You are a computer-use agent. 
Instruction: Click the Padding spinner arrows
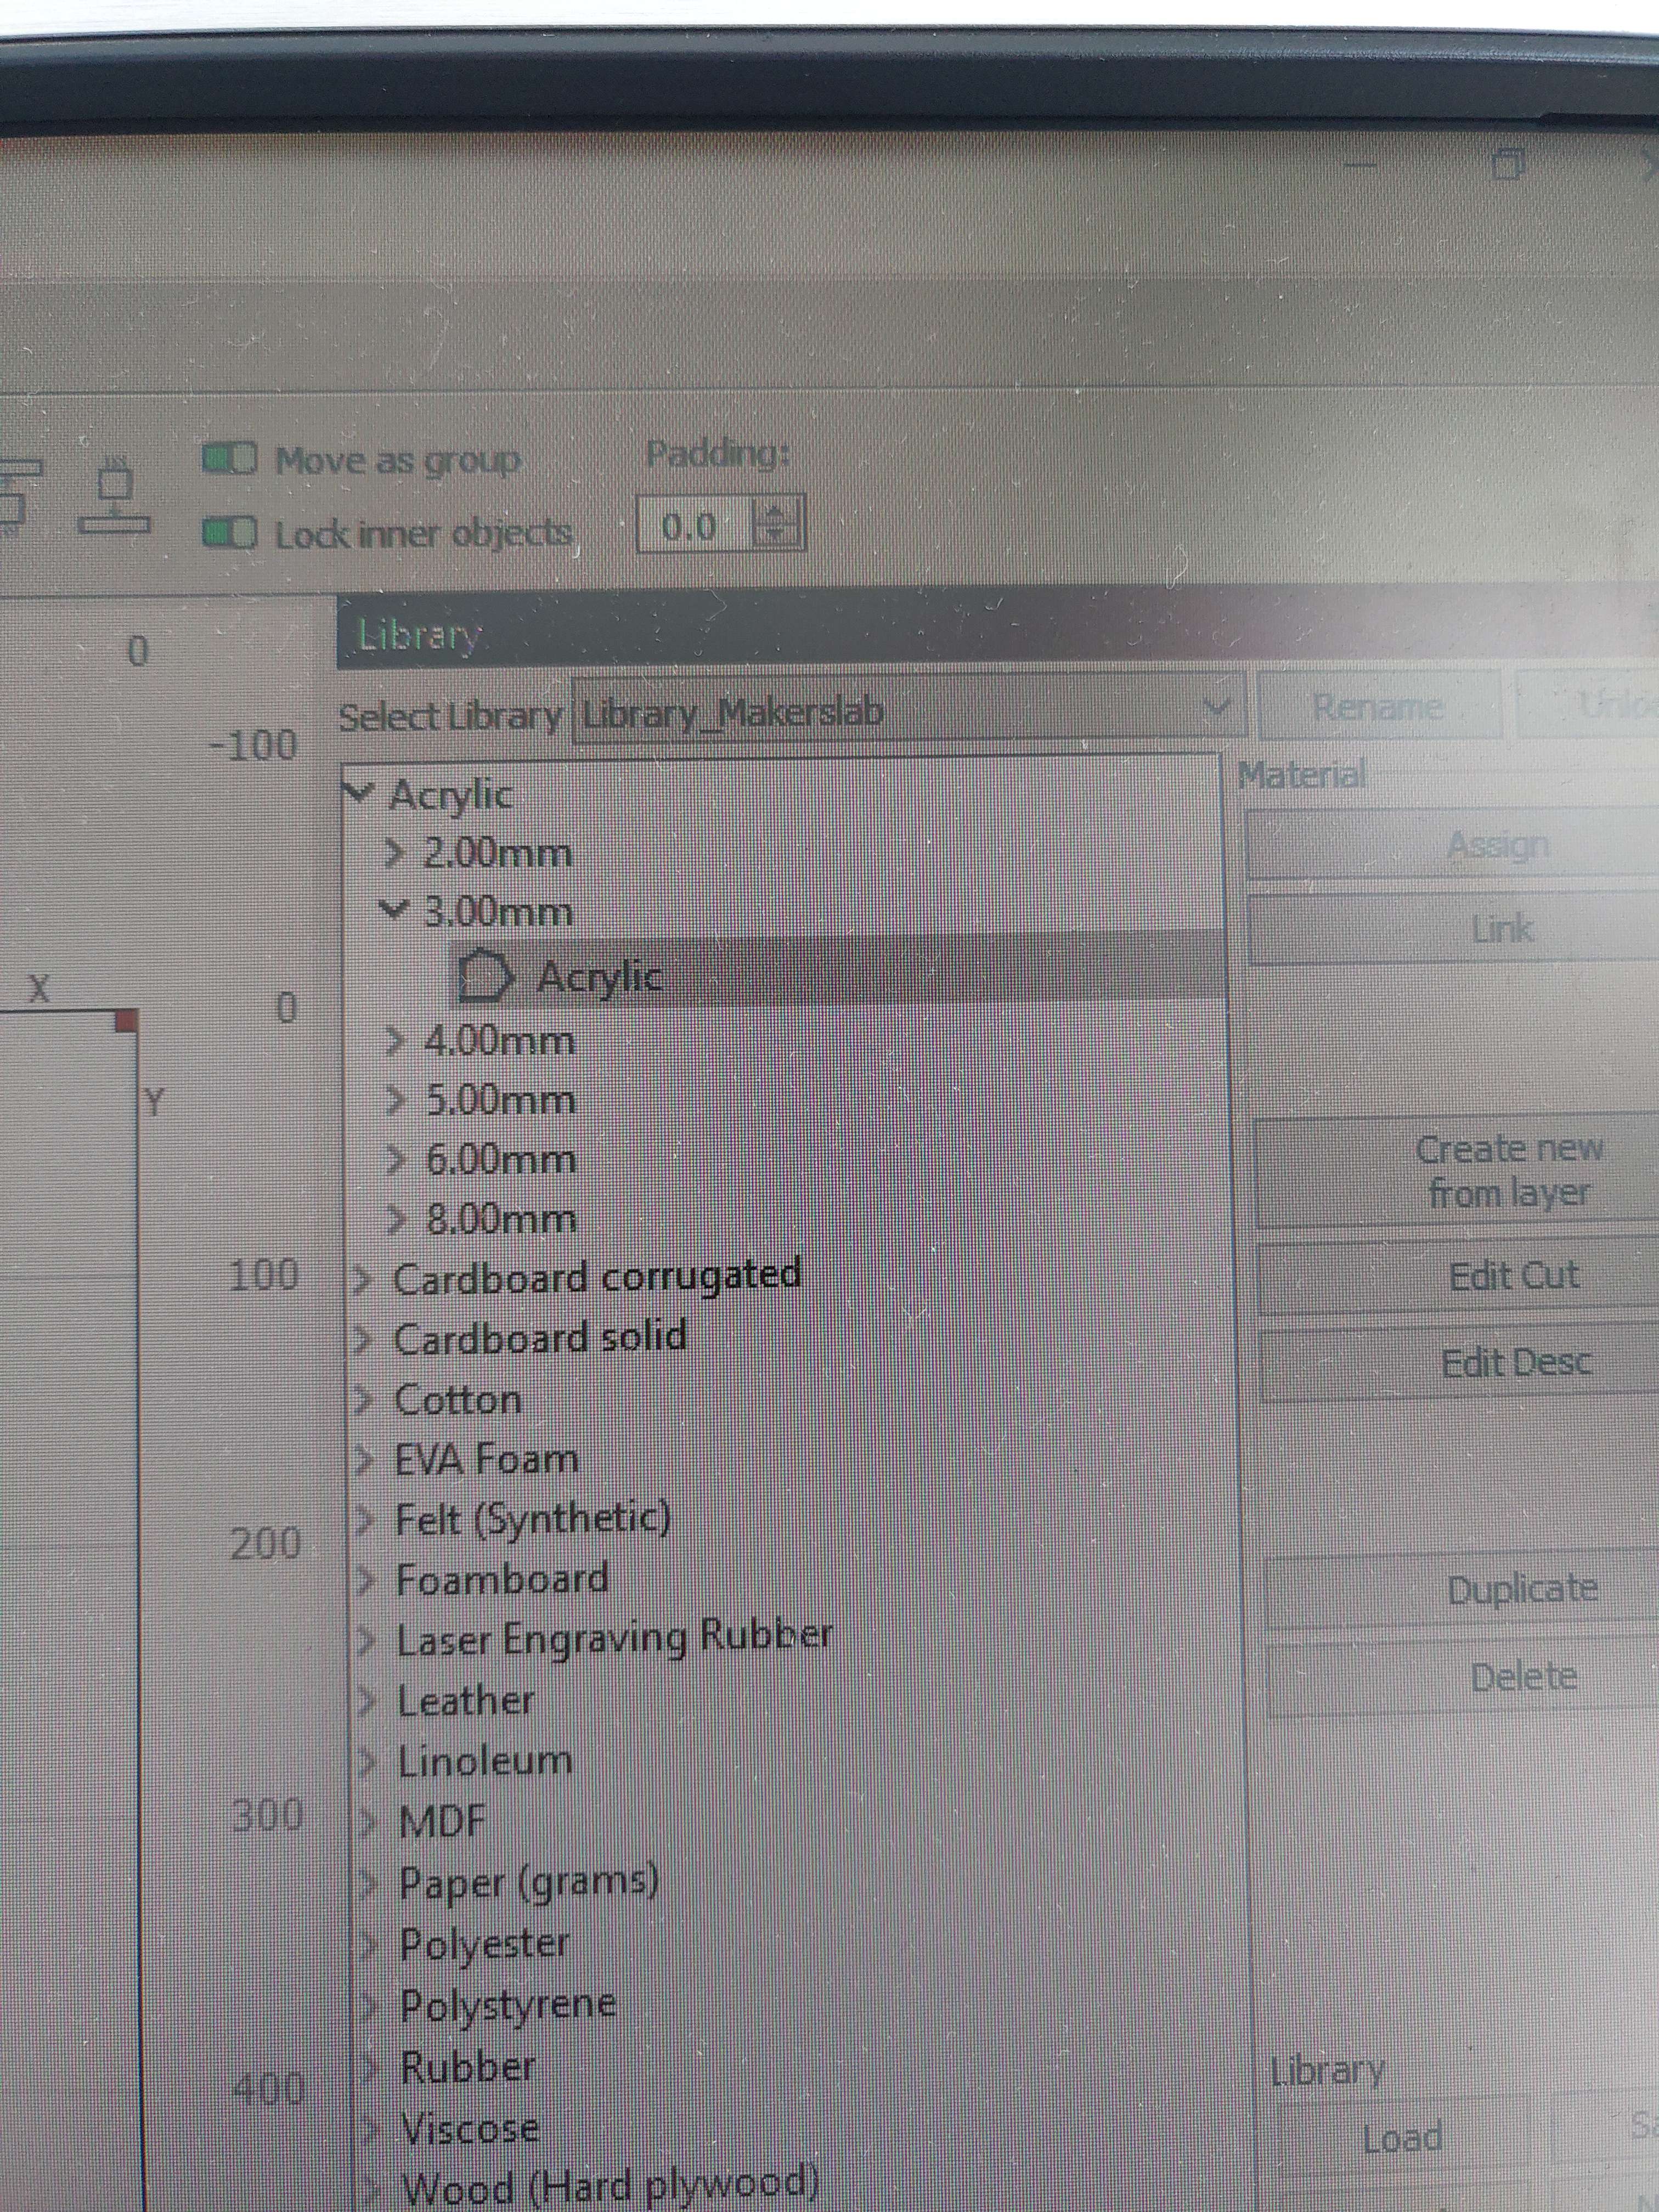pos(775,524)
